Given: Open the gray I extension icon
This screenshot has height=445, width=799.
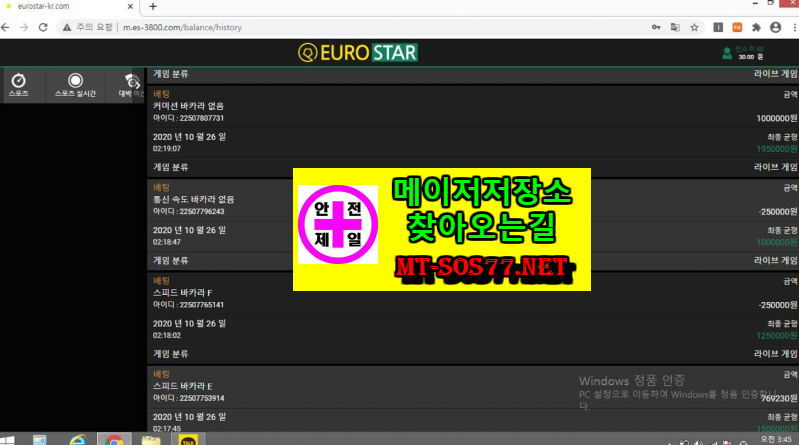Looking at the screenshot, I should pyautogui.click(x=718, y=28).
